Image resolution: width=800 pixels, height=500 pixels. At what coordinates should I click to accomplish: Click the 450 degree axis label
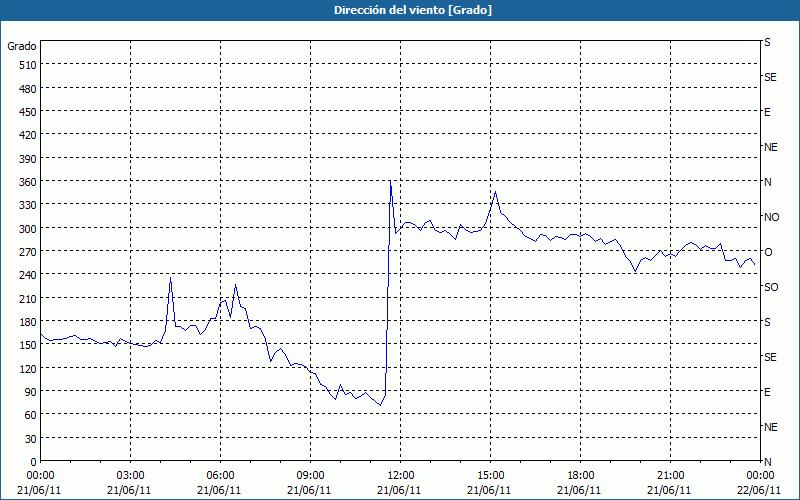[x=28, y=112]
